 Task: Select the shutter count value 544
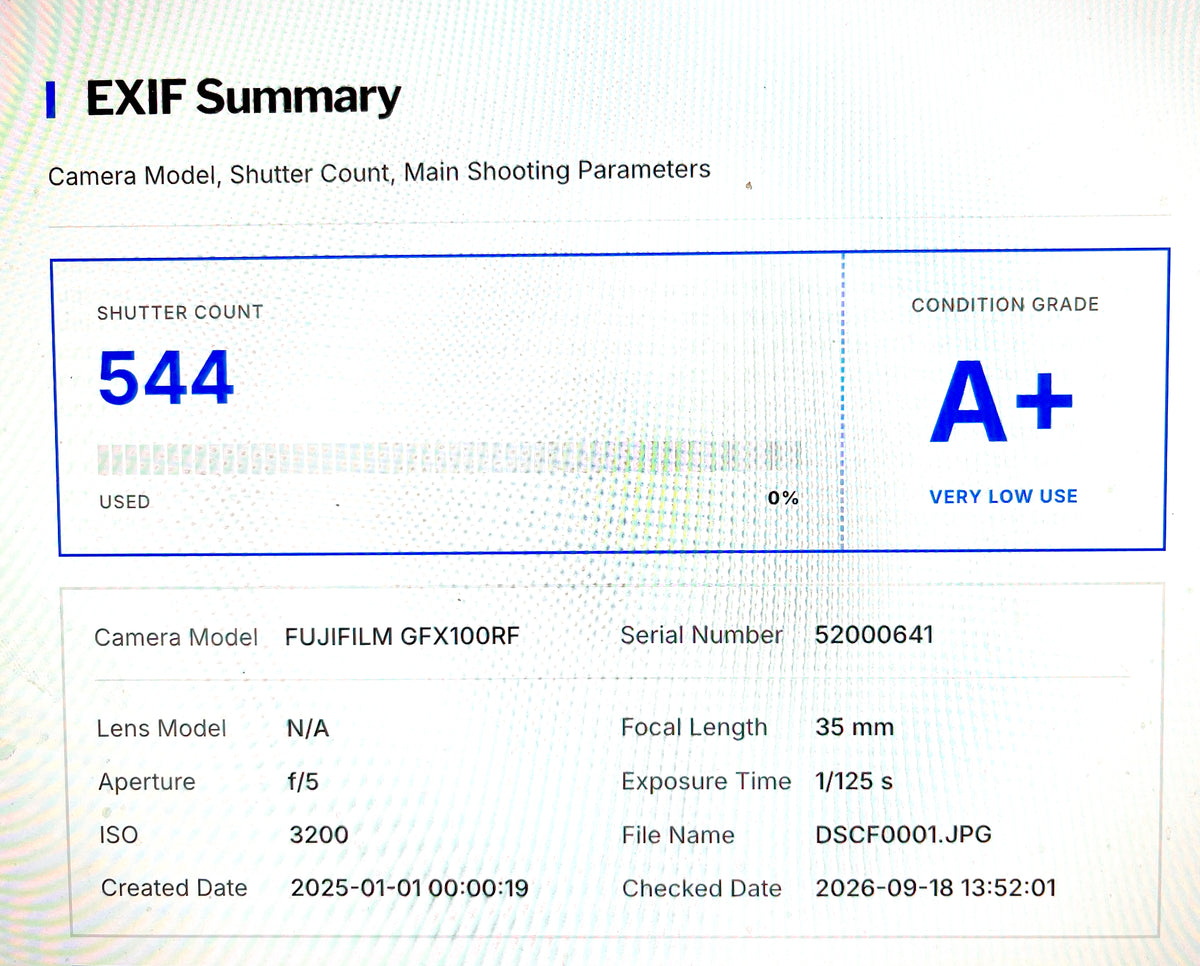tap(166, 378)
